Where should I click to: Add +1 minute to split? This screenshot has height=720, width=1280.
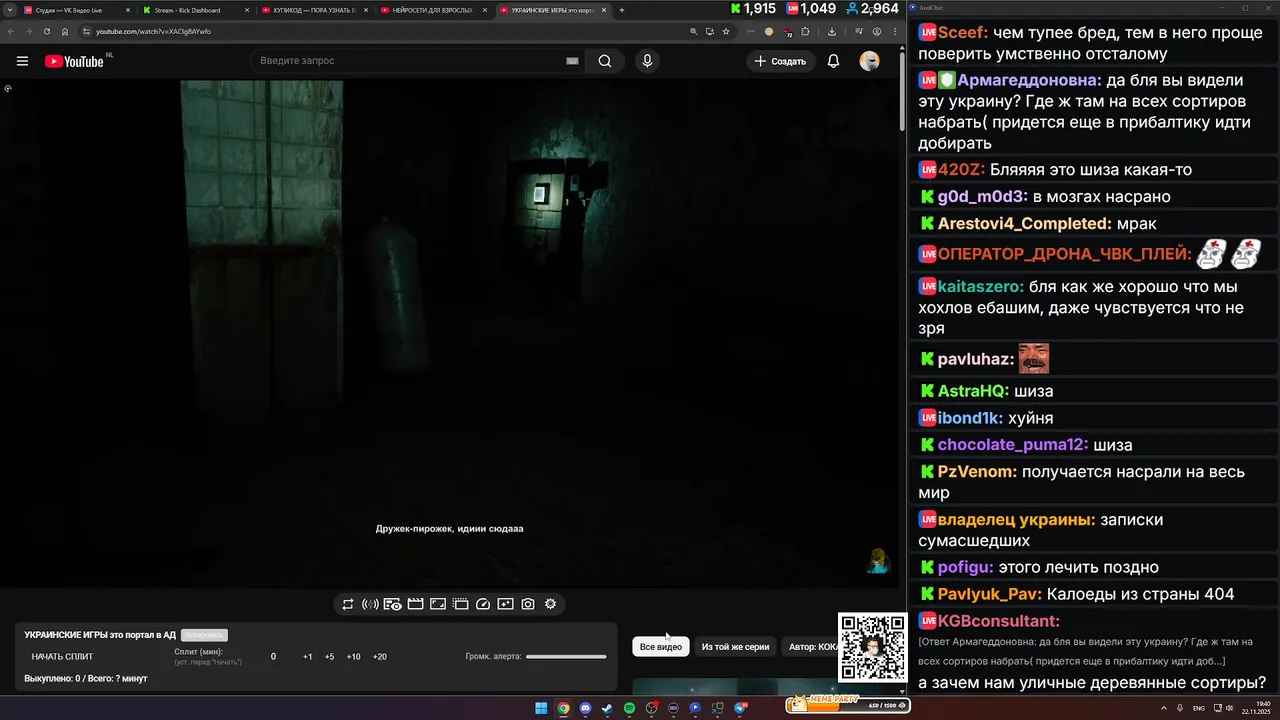click(x=307, y=657)
